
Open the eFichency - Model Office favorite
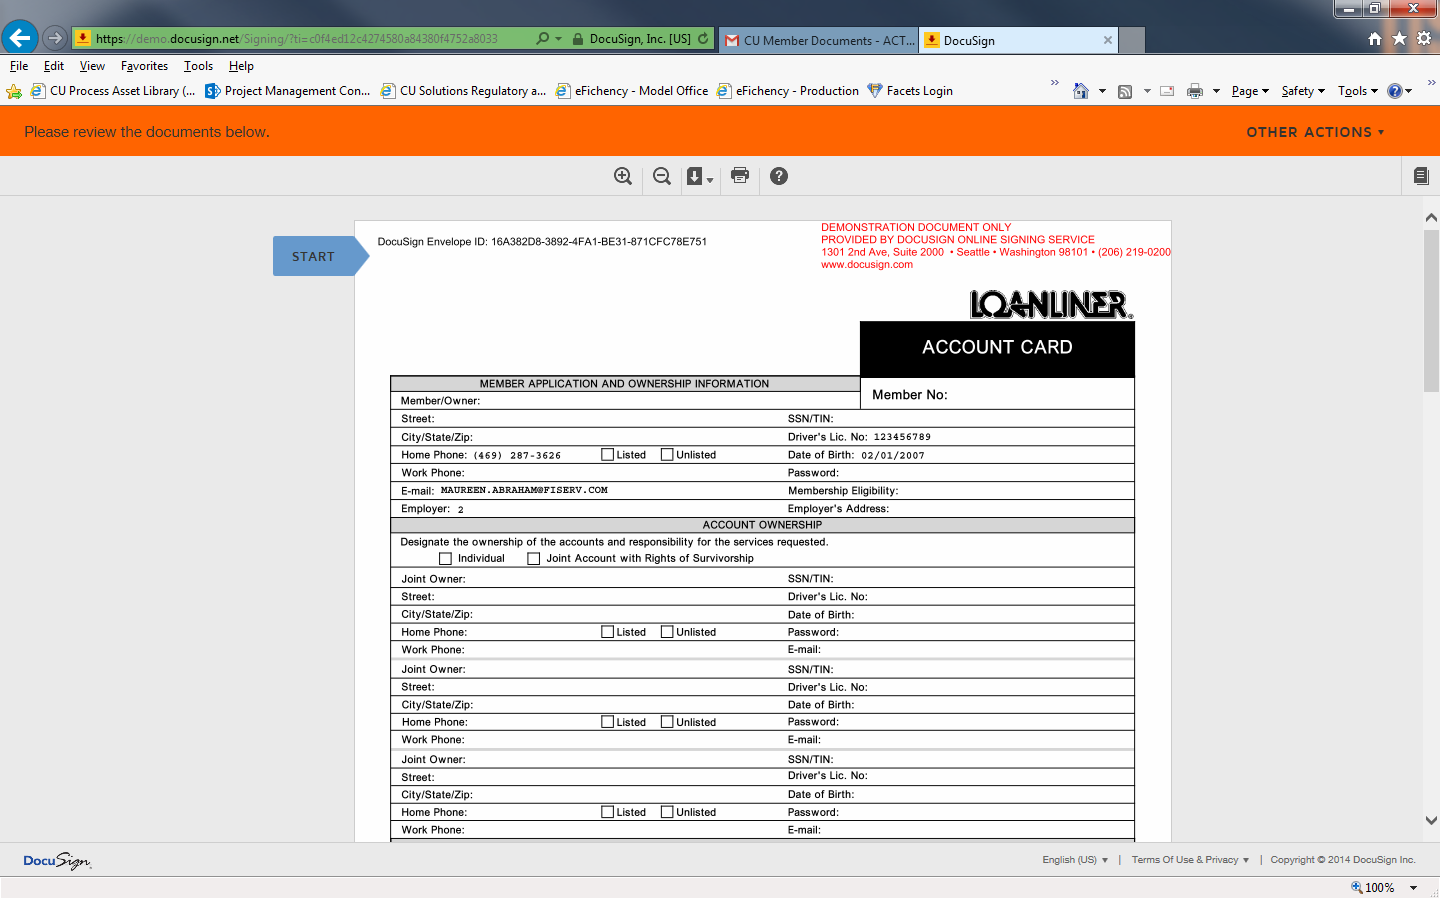coord(632,91)
